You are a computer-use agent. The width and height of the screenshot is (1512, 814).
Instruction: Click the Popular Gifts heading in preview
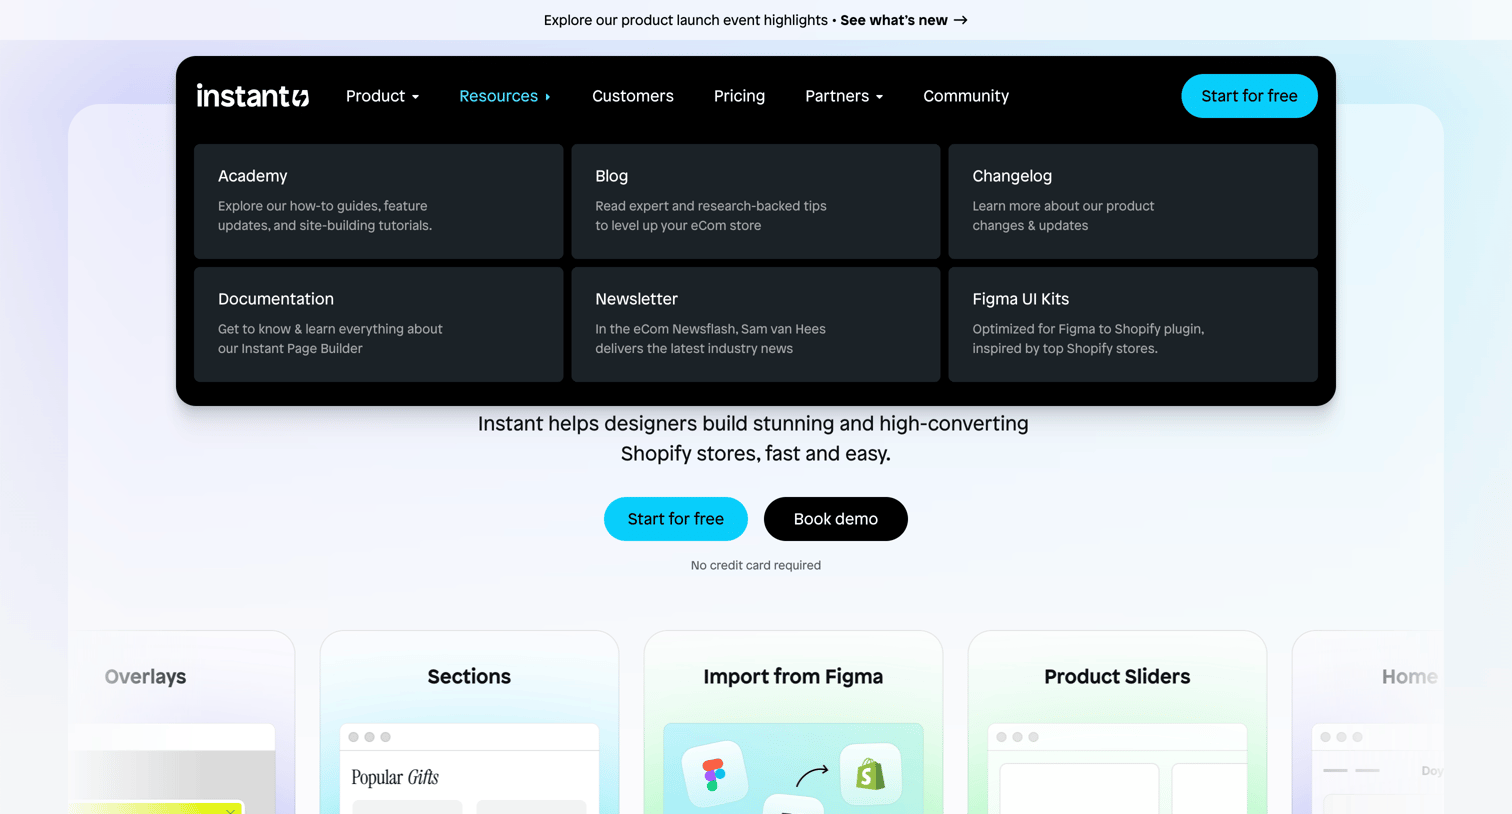(395, 777)
